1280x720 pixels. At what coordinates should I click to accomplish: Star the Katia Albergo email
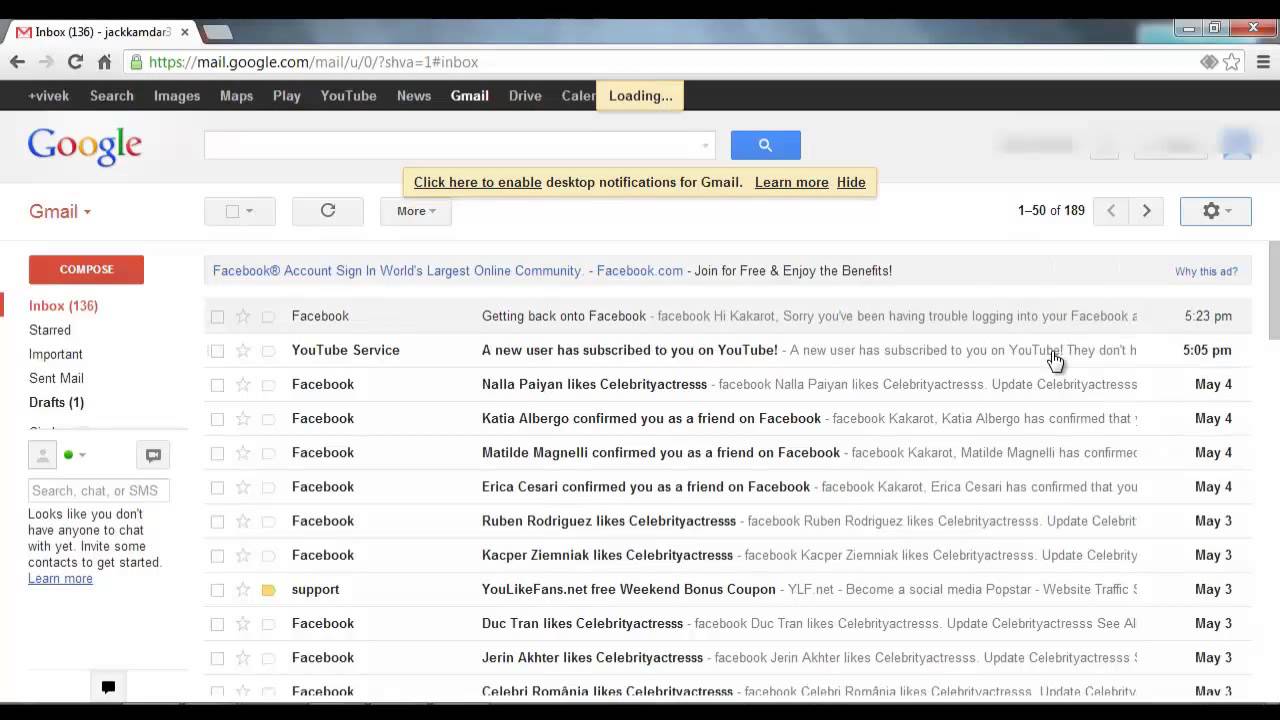[x=243, y=418]
